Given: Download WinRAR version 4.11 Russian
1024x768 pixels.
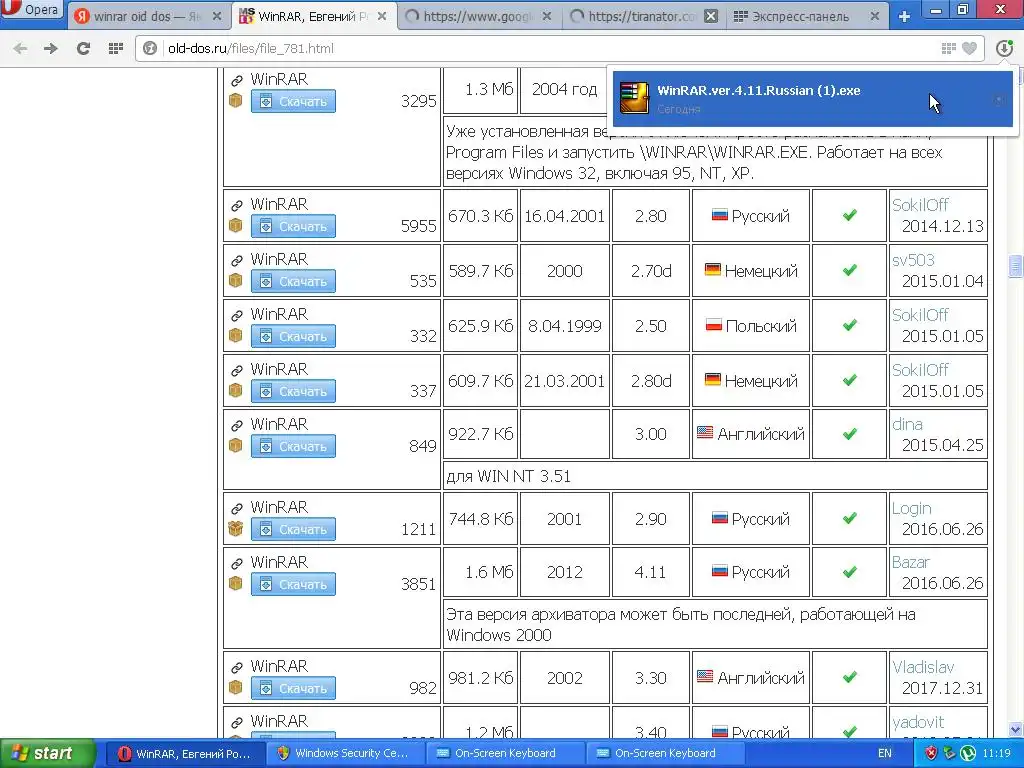Looking at the screenshot, I should [x=293, y=584].
